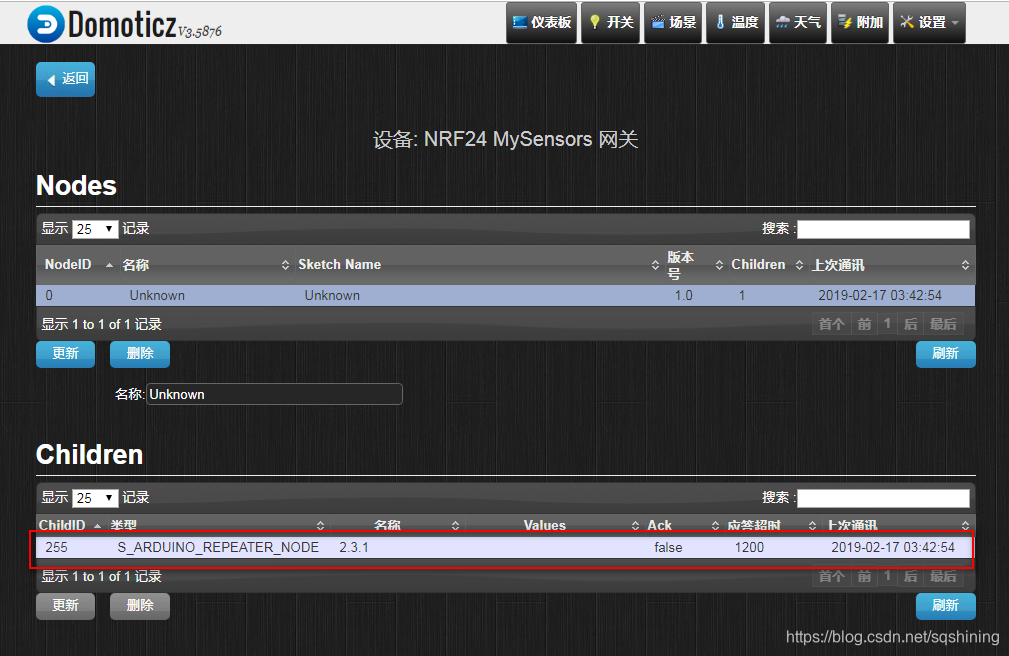Select child row S_ARDUINO_REPEATER_NODE

click(x=506, y=547)
